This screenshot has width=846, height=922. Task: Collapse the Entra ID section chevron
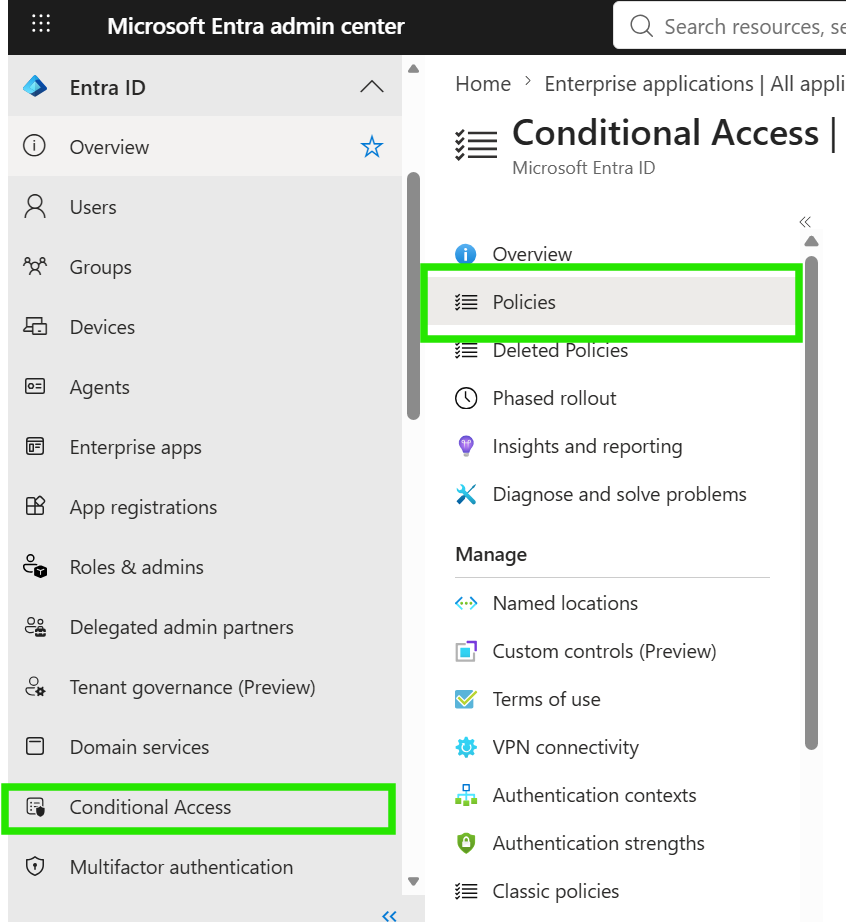tap(372, 87)
